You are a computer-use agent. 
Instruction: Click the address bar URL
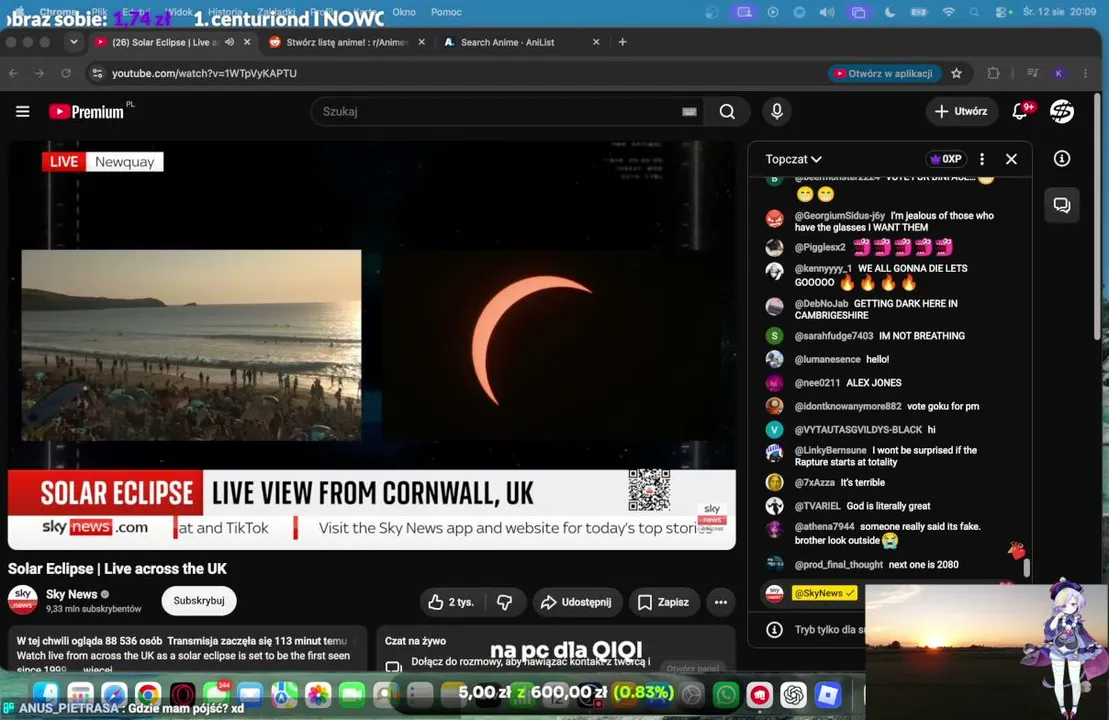click(x=204, y=74)
